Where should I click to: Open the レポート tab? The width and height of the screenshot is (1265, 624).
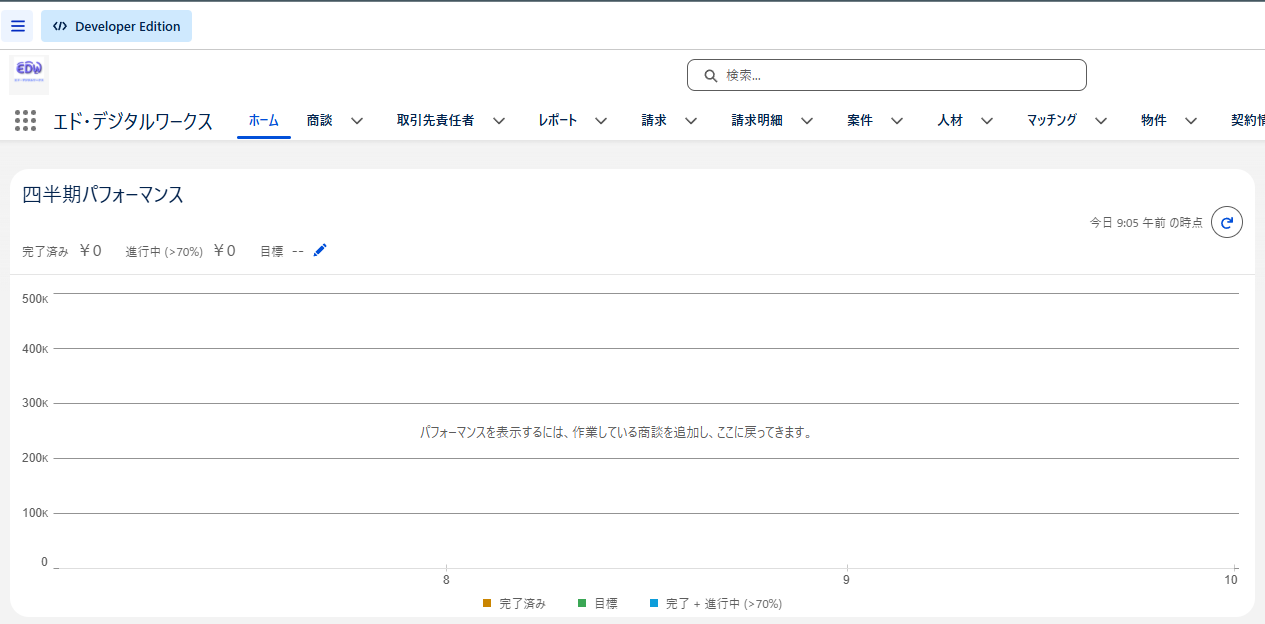click(558, 120)
